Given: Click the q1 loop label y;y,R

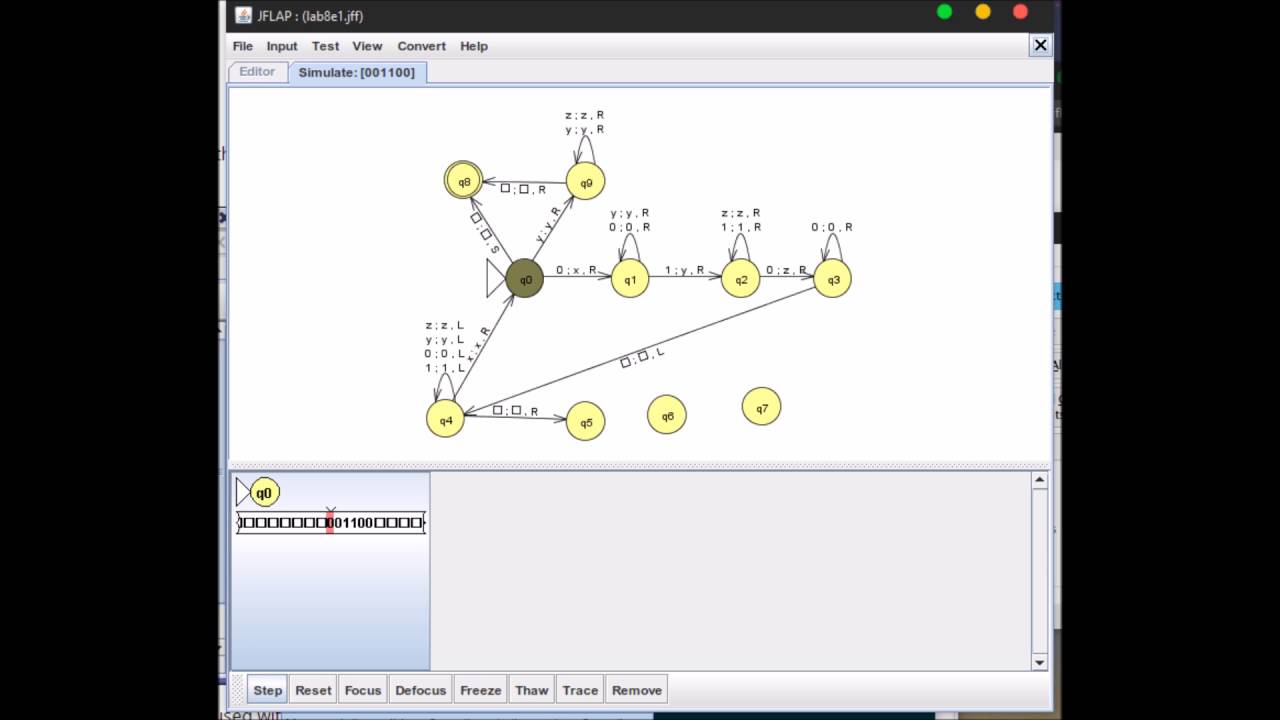Looking at the screenshot, I should [x=630, y=213].
